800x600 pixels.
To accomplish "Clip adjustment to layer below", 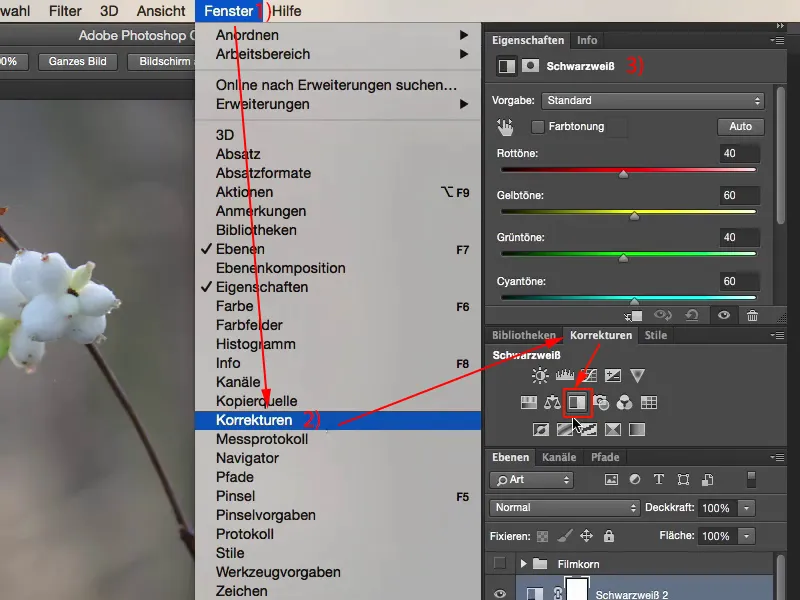I will (633, 316).
